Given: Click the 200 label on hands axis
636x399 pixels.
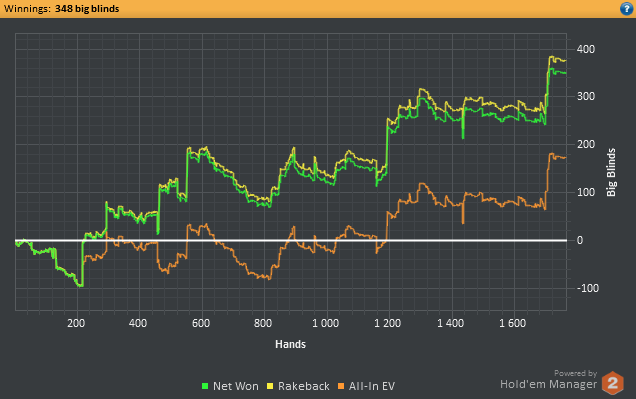Looking at the screenshot, I should 76,323.
